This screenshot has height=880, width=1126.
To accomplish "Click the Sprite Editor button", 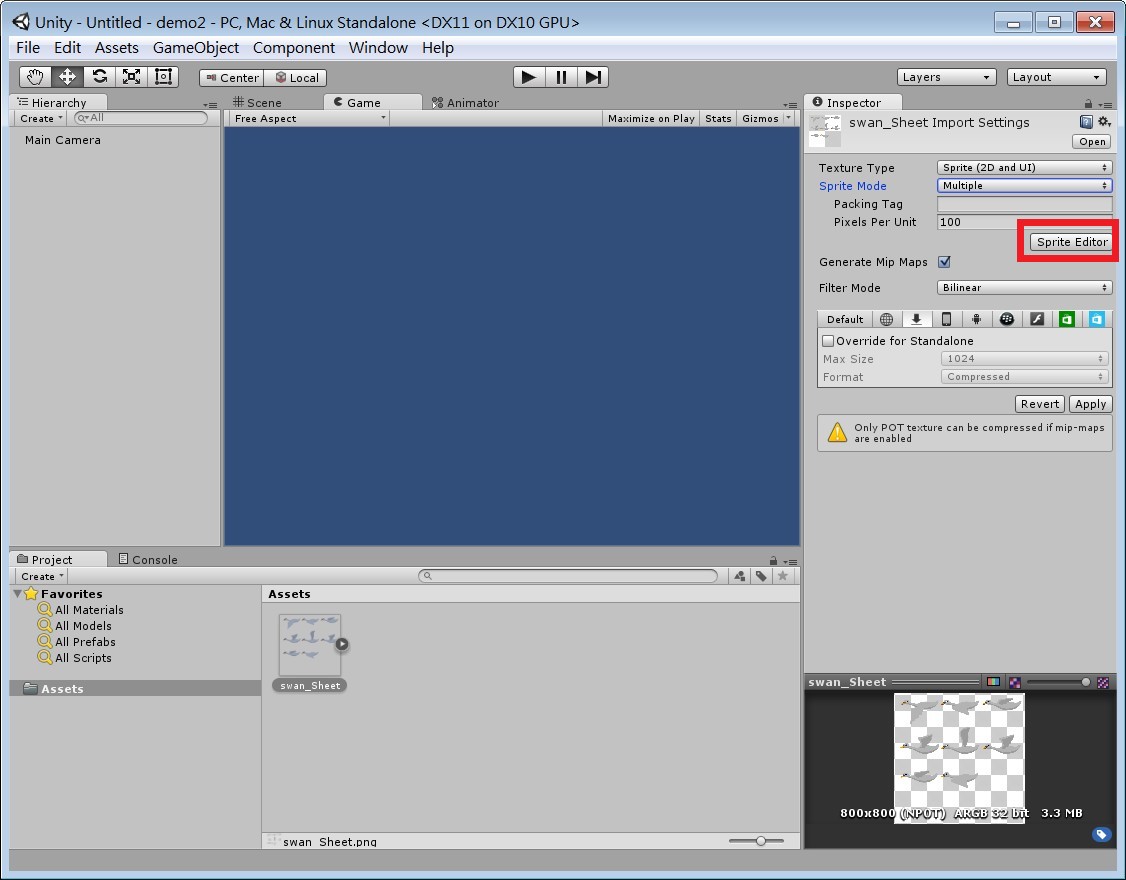I will click(1071, 242).
